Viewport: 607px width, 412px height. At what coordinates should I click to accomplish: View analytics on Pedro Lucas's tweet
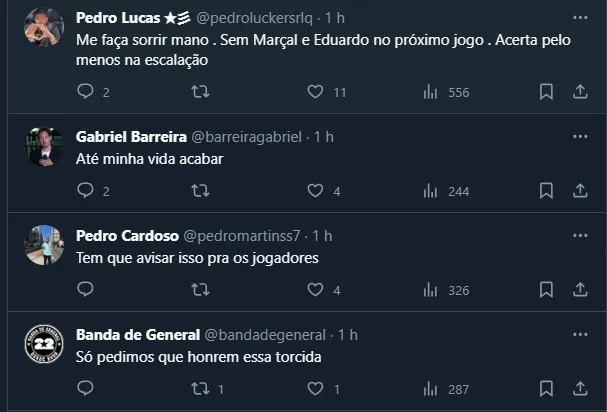tap(431, 92)
